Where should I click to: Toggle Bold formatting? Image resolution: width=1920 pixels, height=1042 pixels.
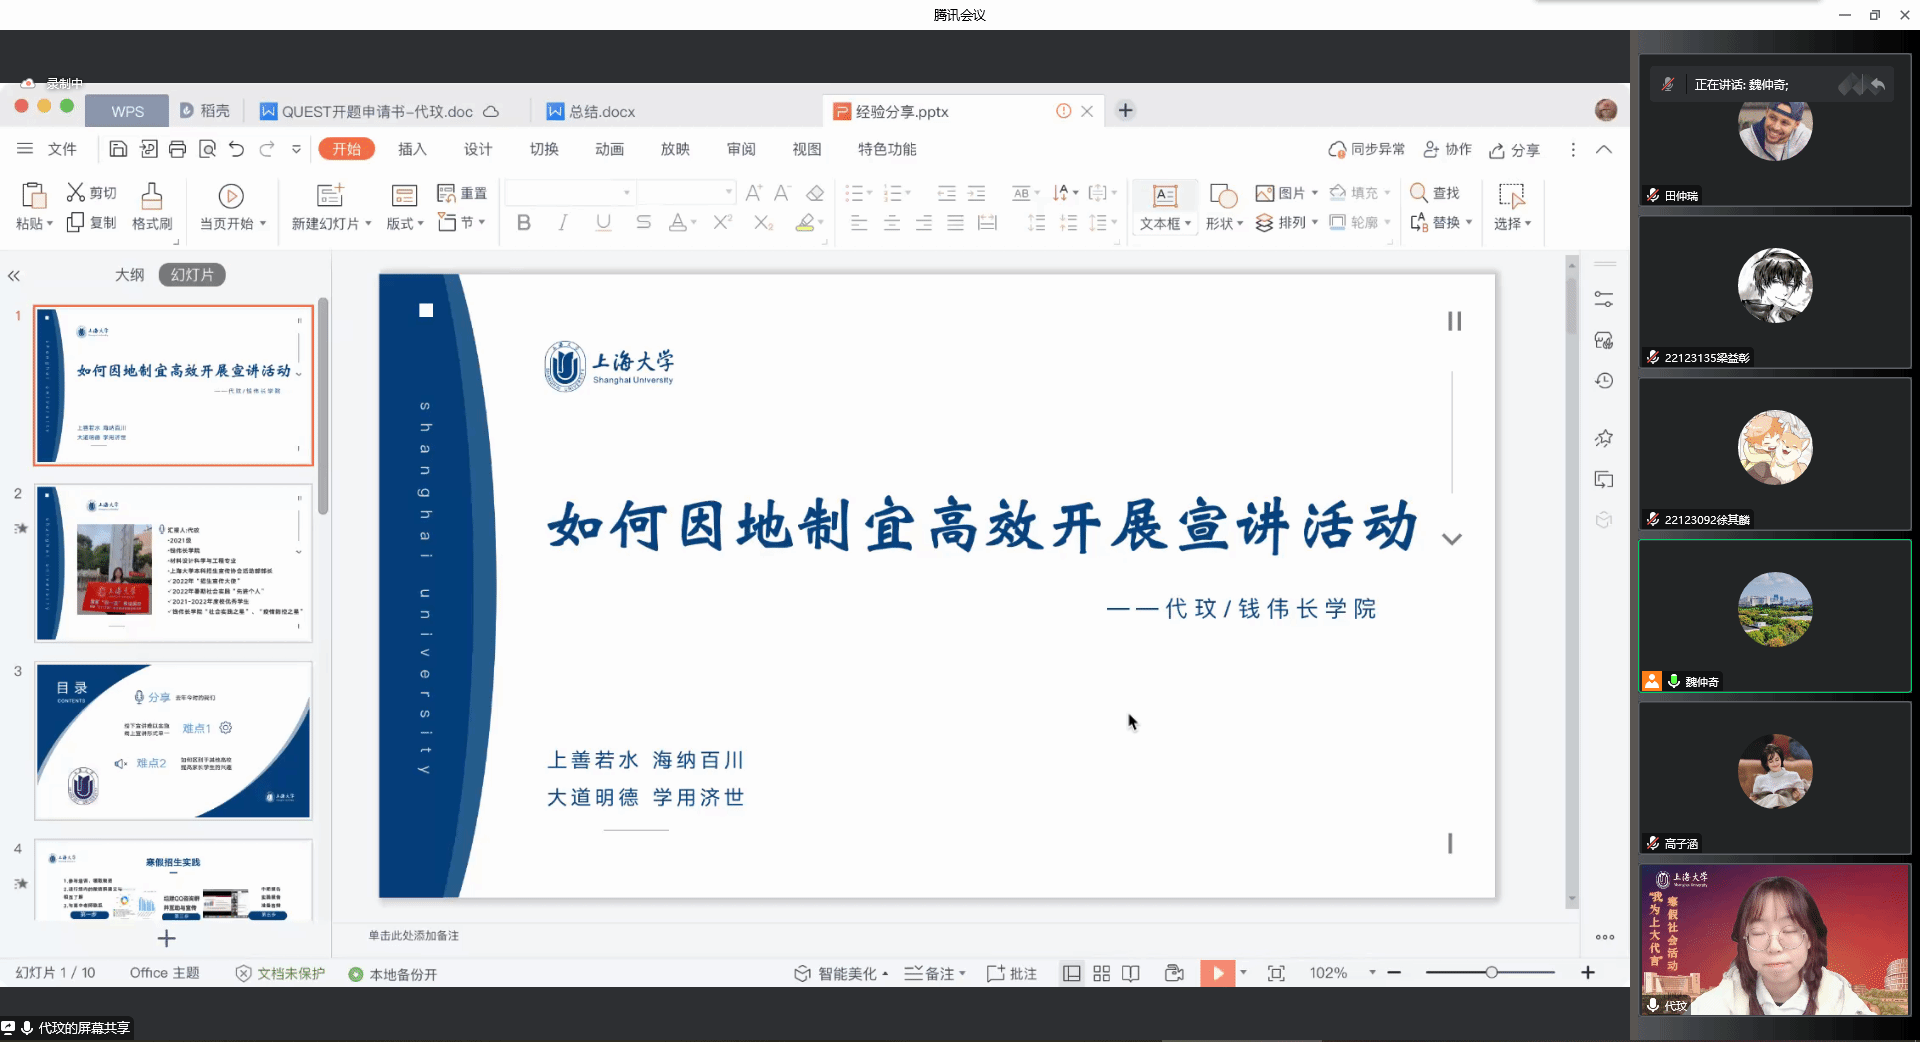click(523, 223)
